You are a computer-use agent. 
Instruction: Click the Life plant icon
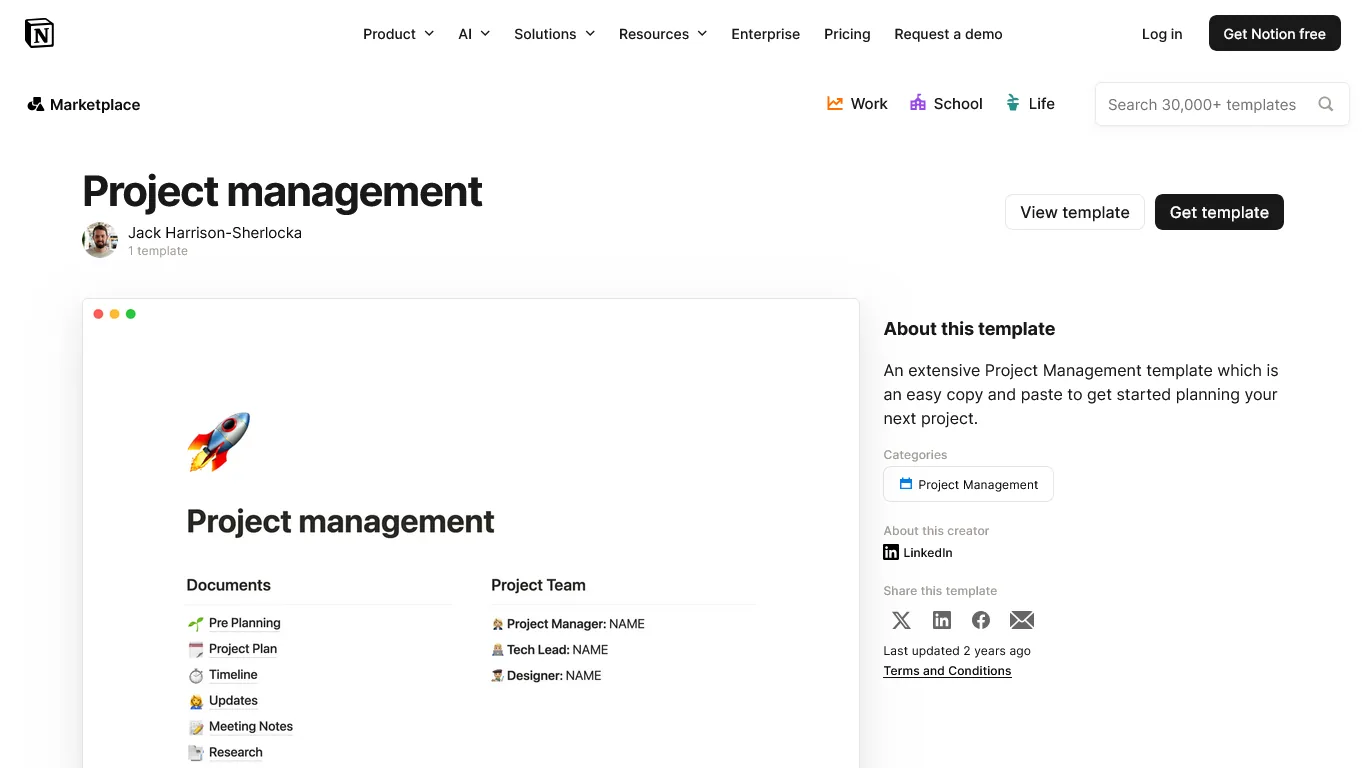[x=1013, y=103]
